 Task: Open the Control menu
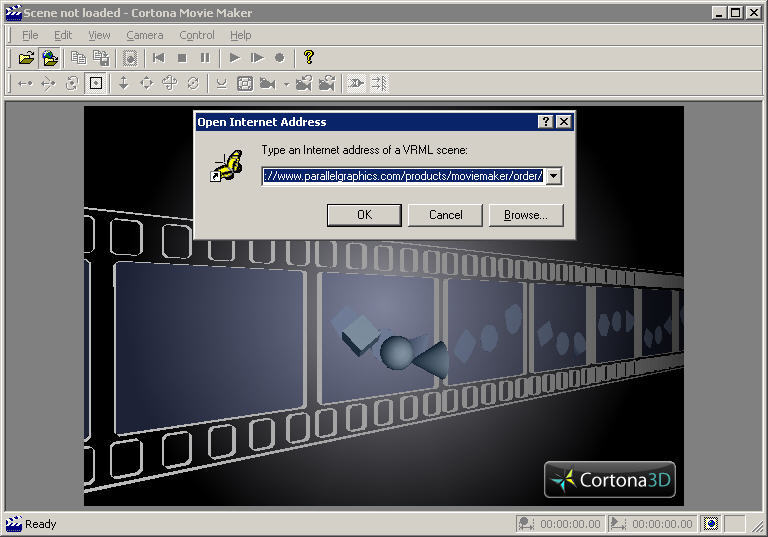point(197,35)
